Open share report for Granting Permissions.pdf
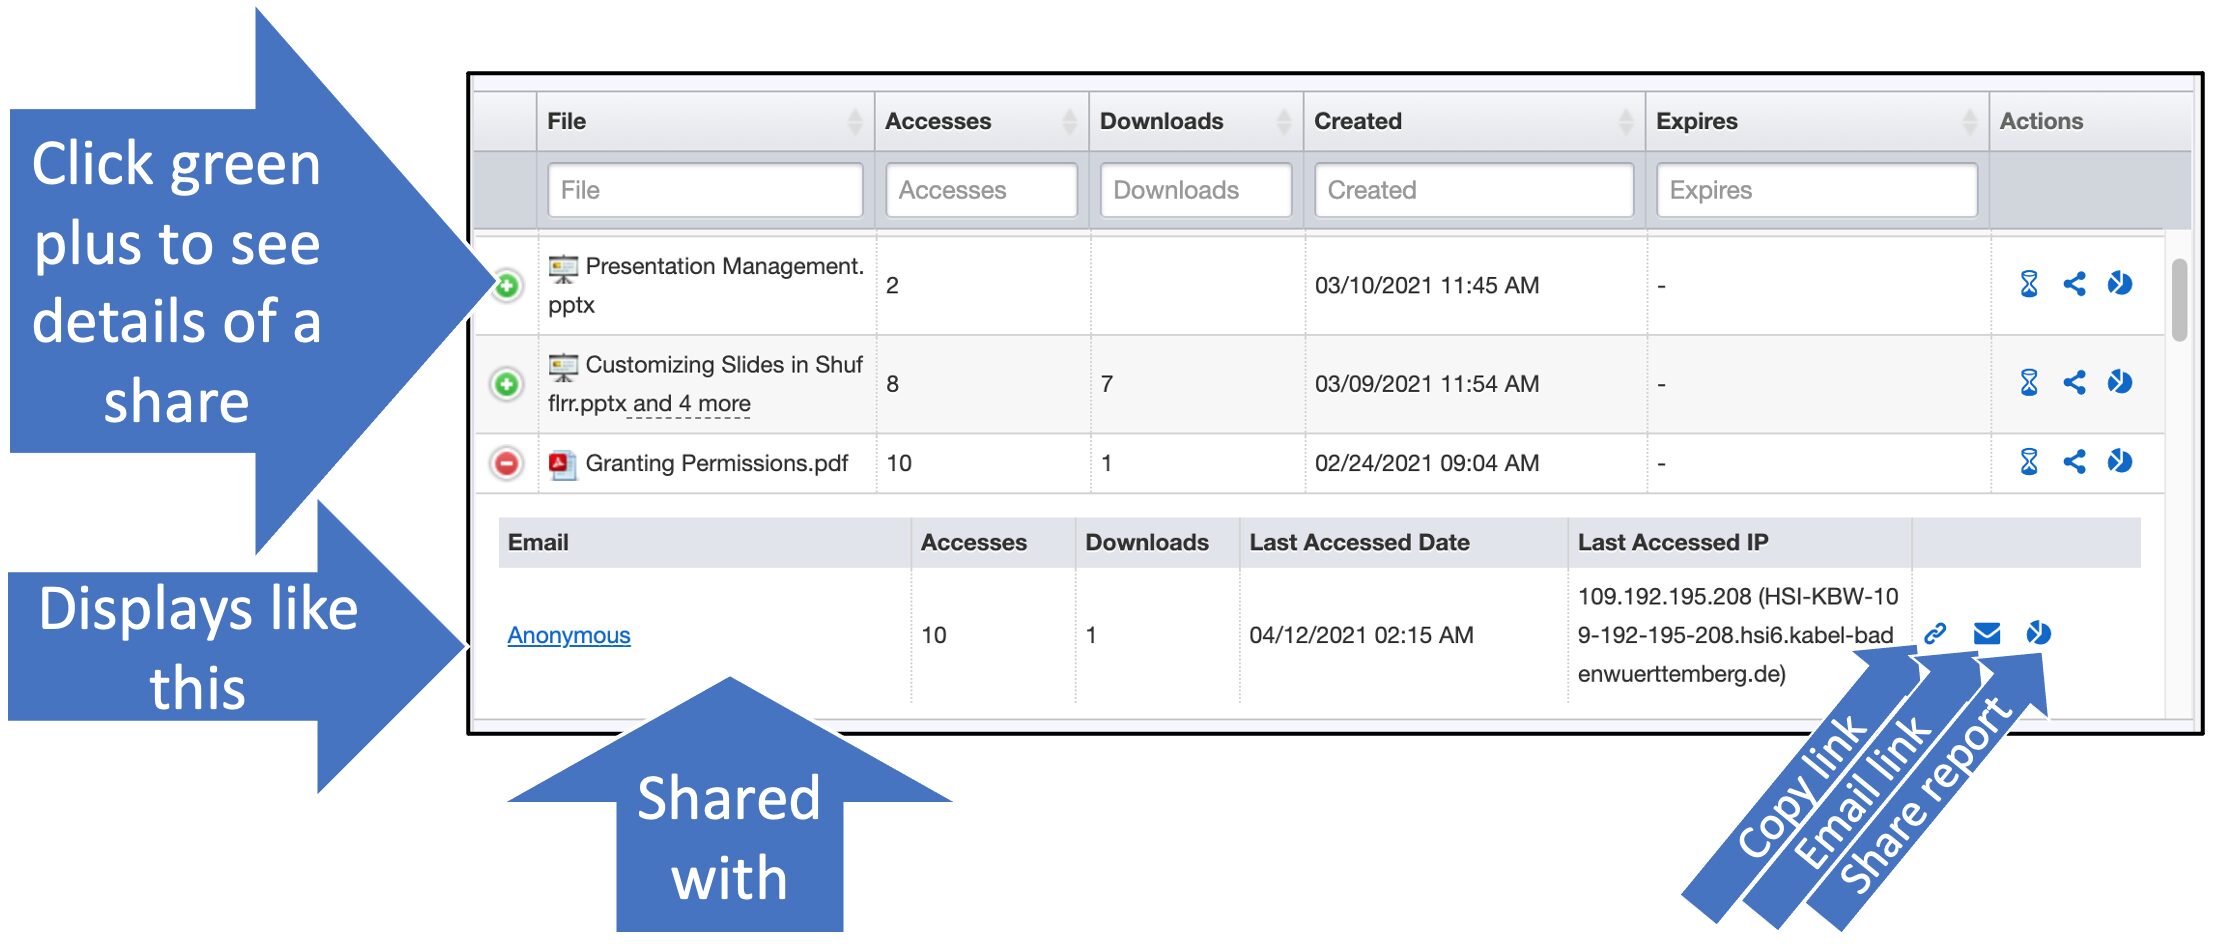 tap(2120, 461)
